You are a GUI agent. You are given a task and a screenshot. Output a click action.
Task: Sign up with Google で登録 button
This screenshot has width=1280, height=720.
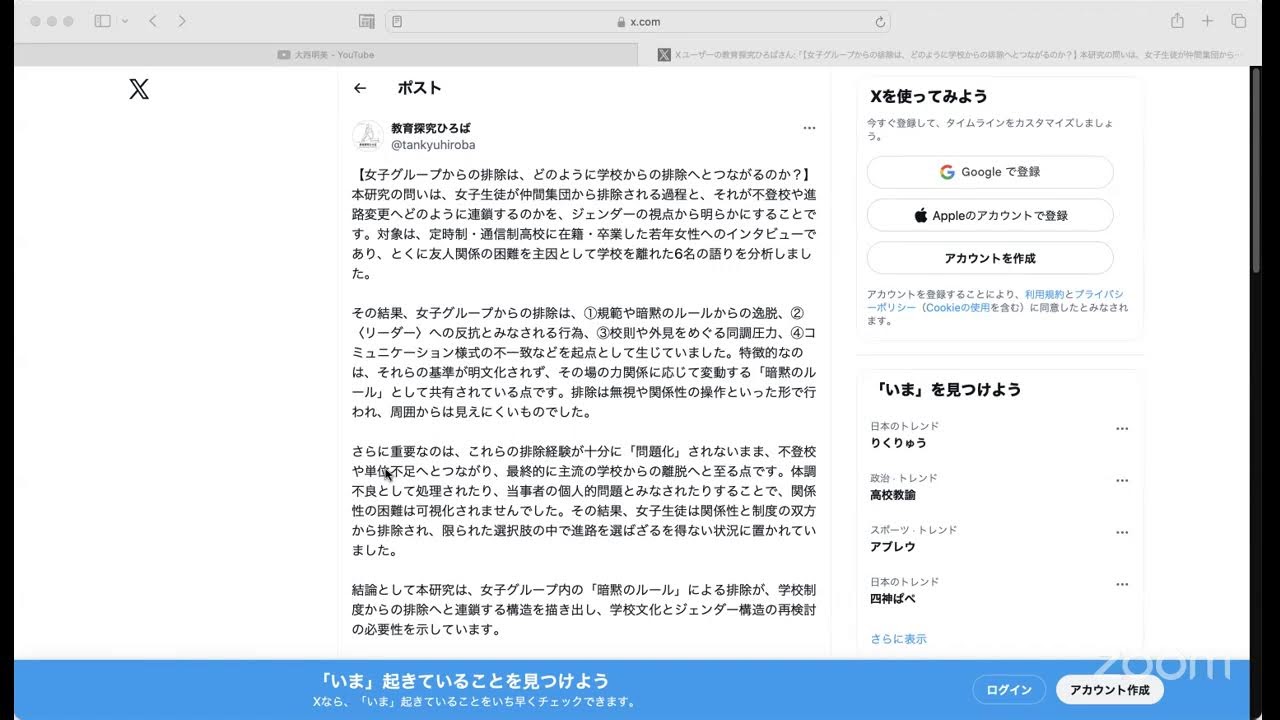[990, 172]
